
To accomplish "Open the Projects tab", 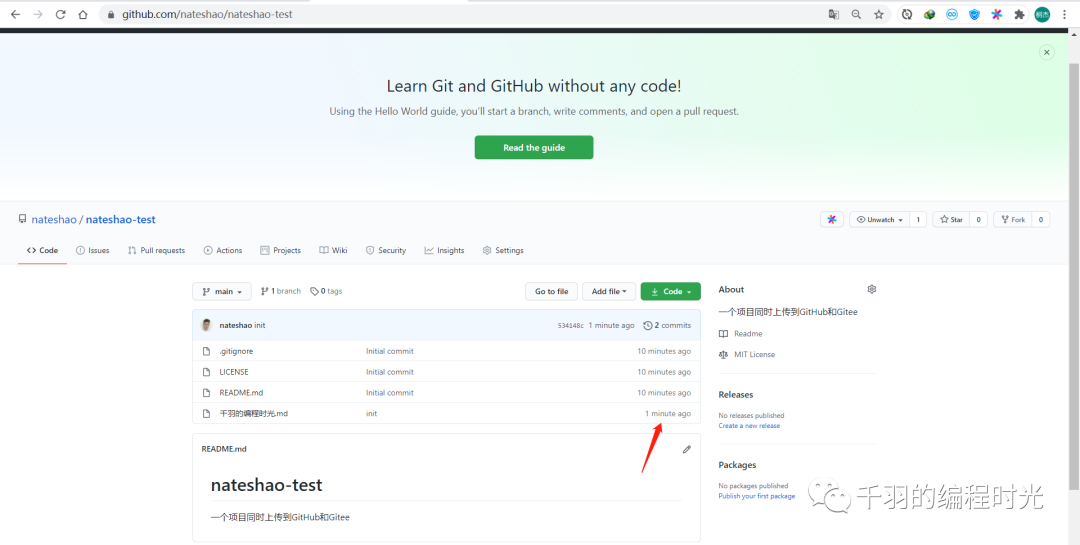I will click(x=280, y=250).
